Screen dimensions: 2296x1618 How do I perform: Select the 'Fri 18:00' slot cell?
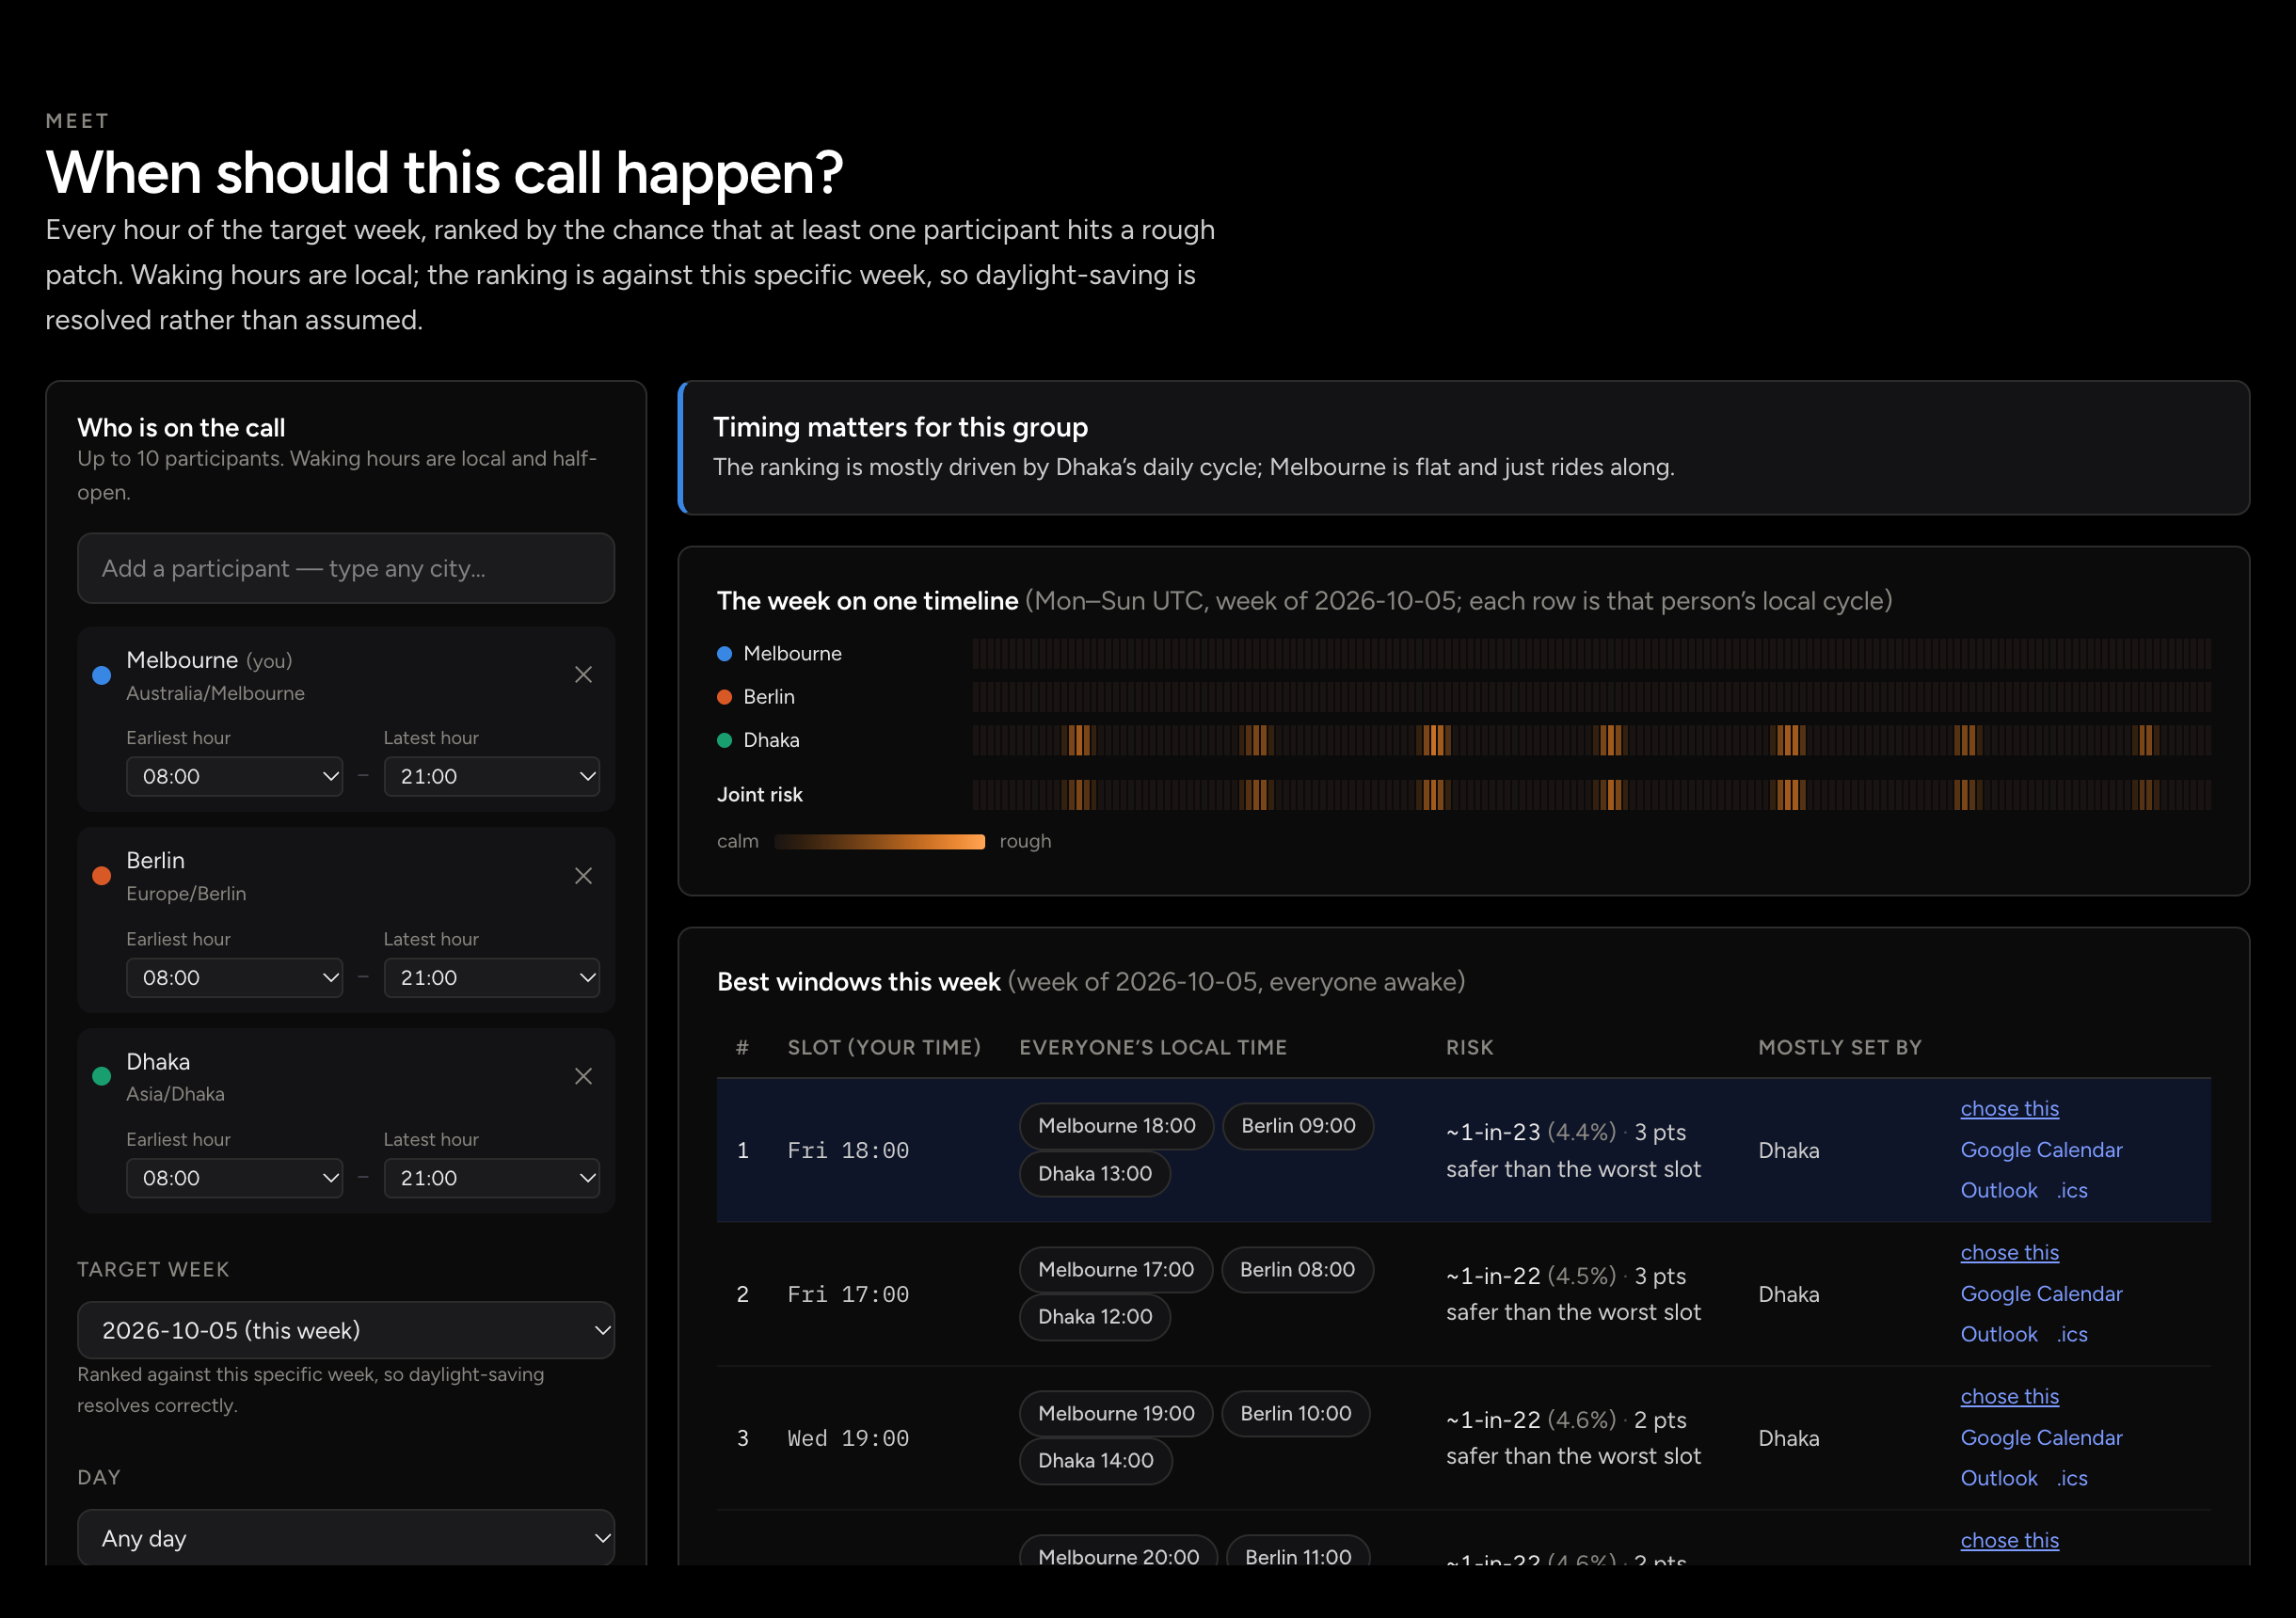coord(848,1151)
